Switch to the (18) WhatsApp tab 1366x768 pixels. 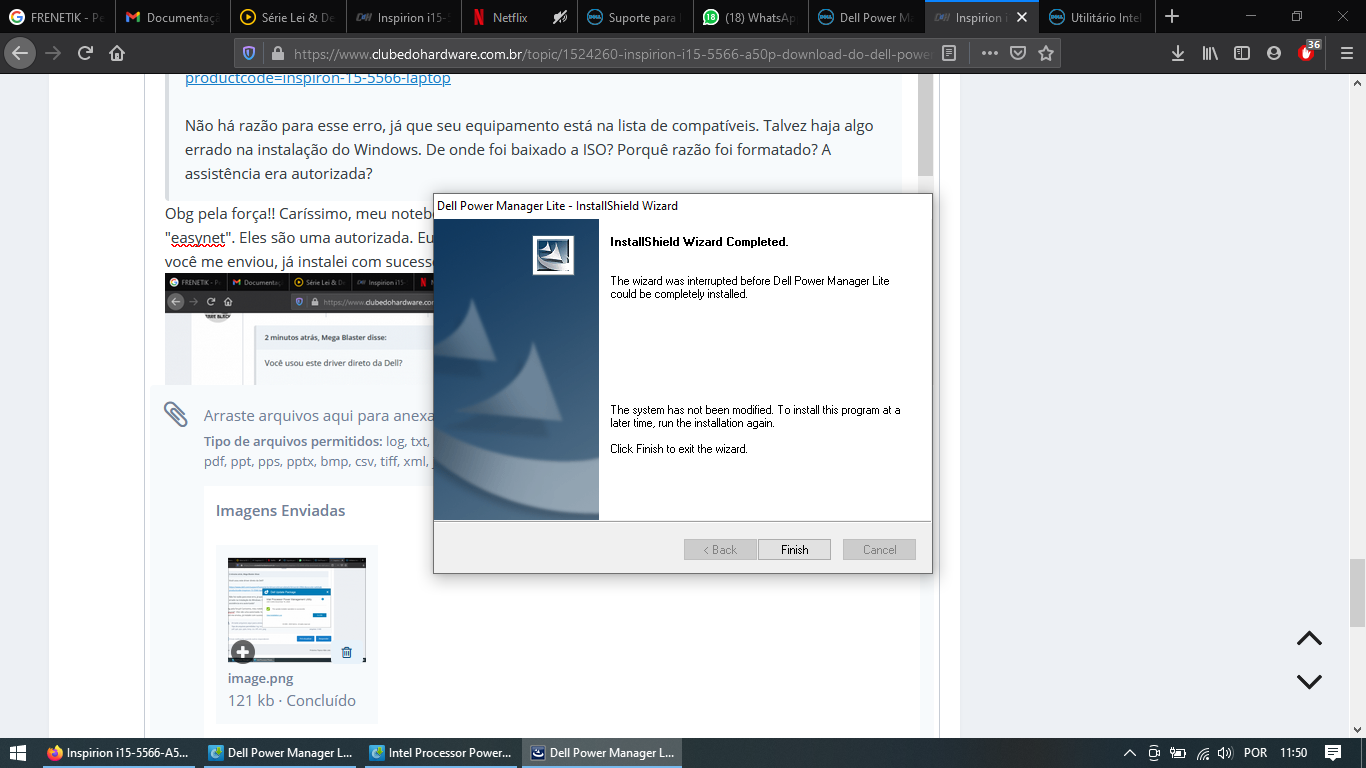coord(751,17)
